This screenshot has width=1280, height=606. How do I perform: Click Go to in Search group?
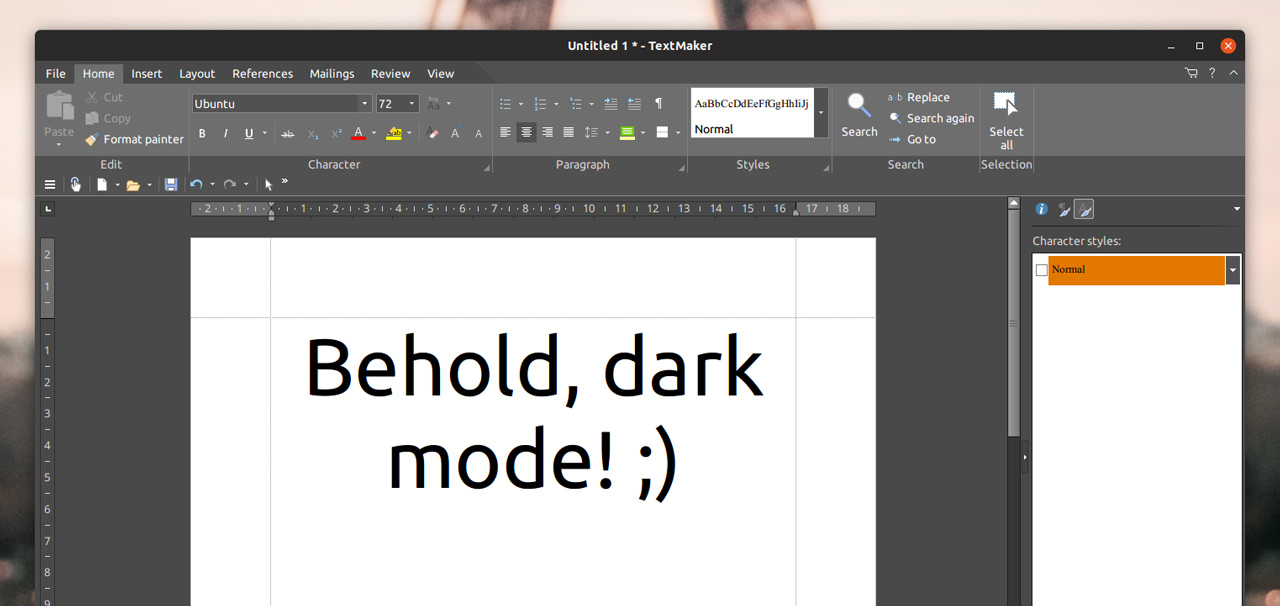(912, 139)
